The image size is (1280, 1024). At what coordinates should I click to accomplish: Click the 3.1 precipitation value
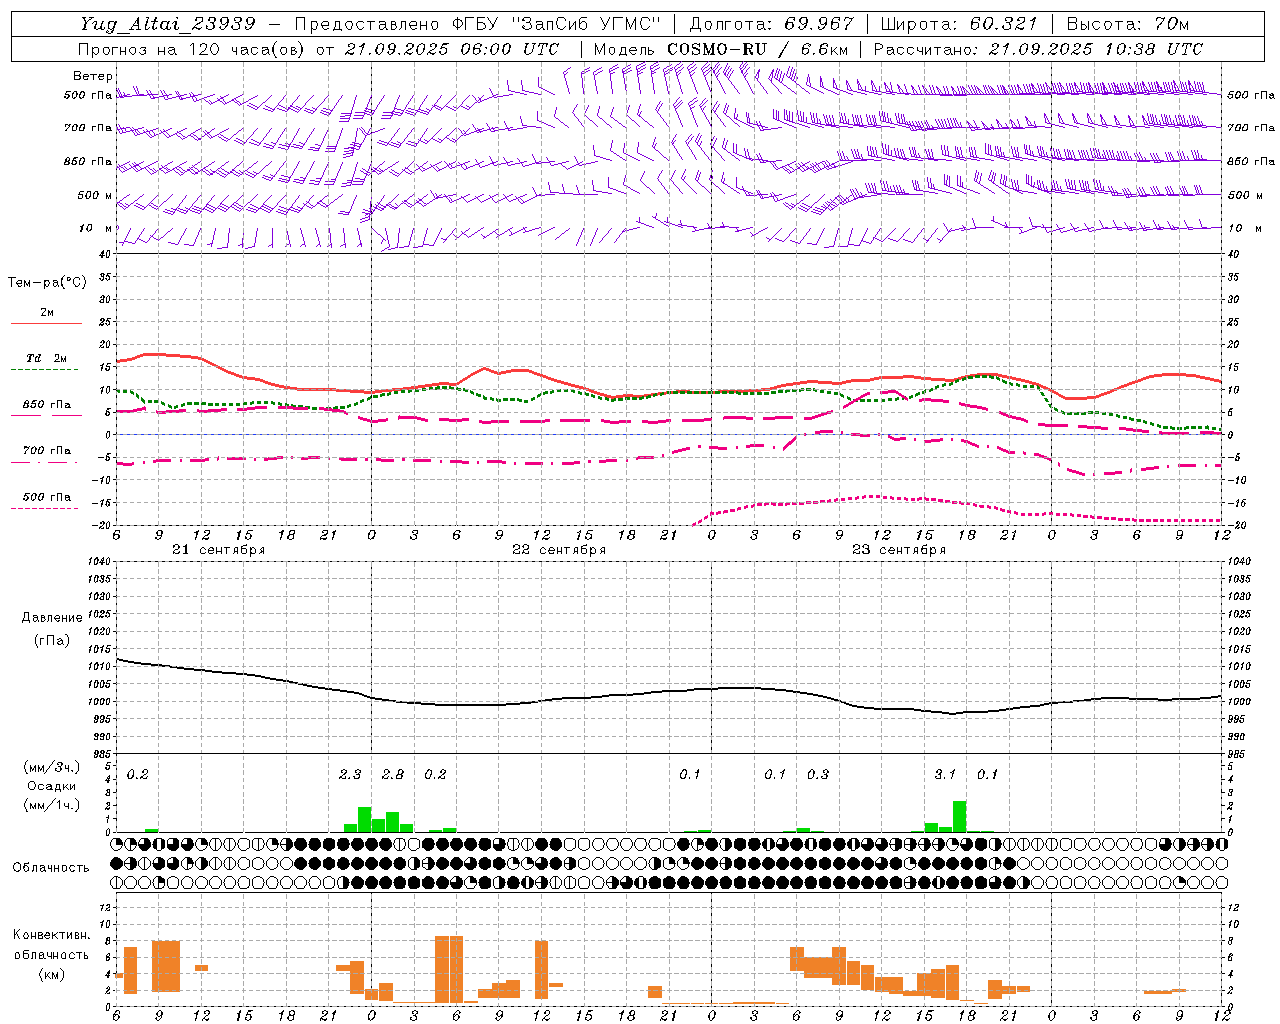point(945,775)
